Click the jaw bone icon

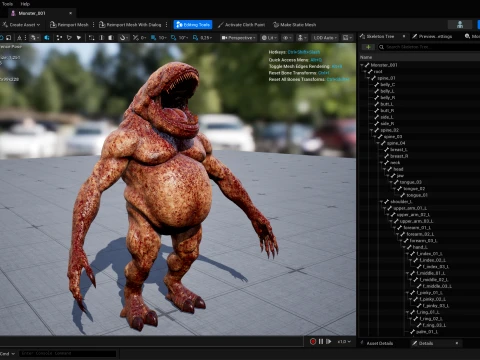click(x=393, y=176)
